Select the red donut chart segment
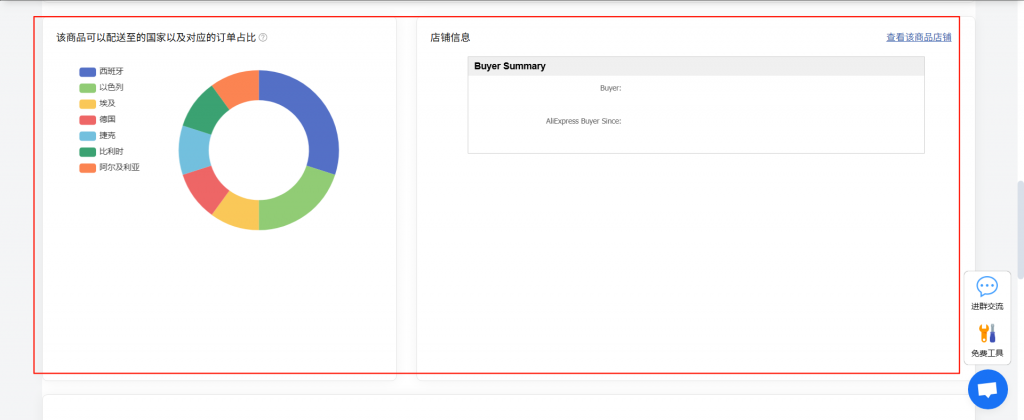This screenshot has width=1024, height=420. [x=203, y=190]
